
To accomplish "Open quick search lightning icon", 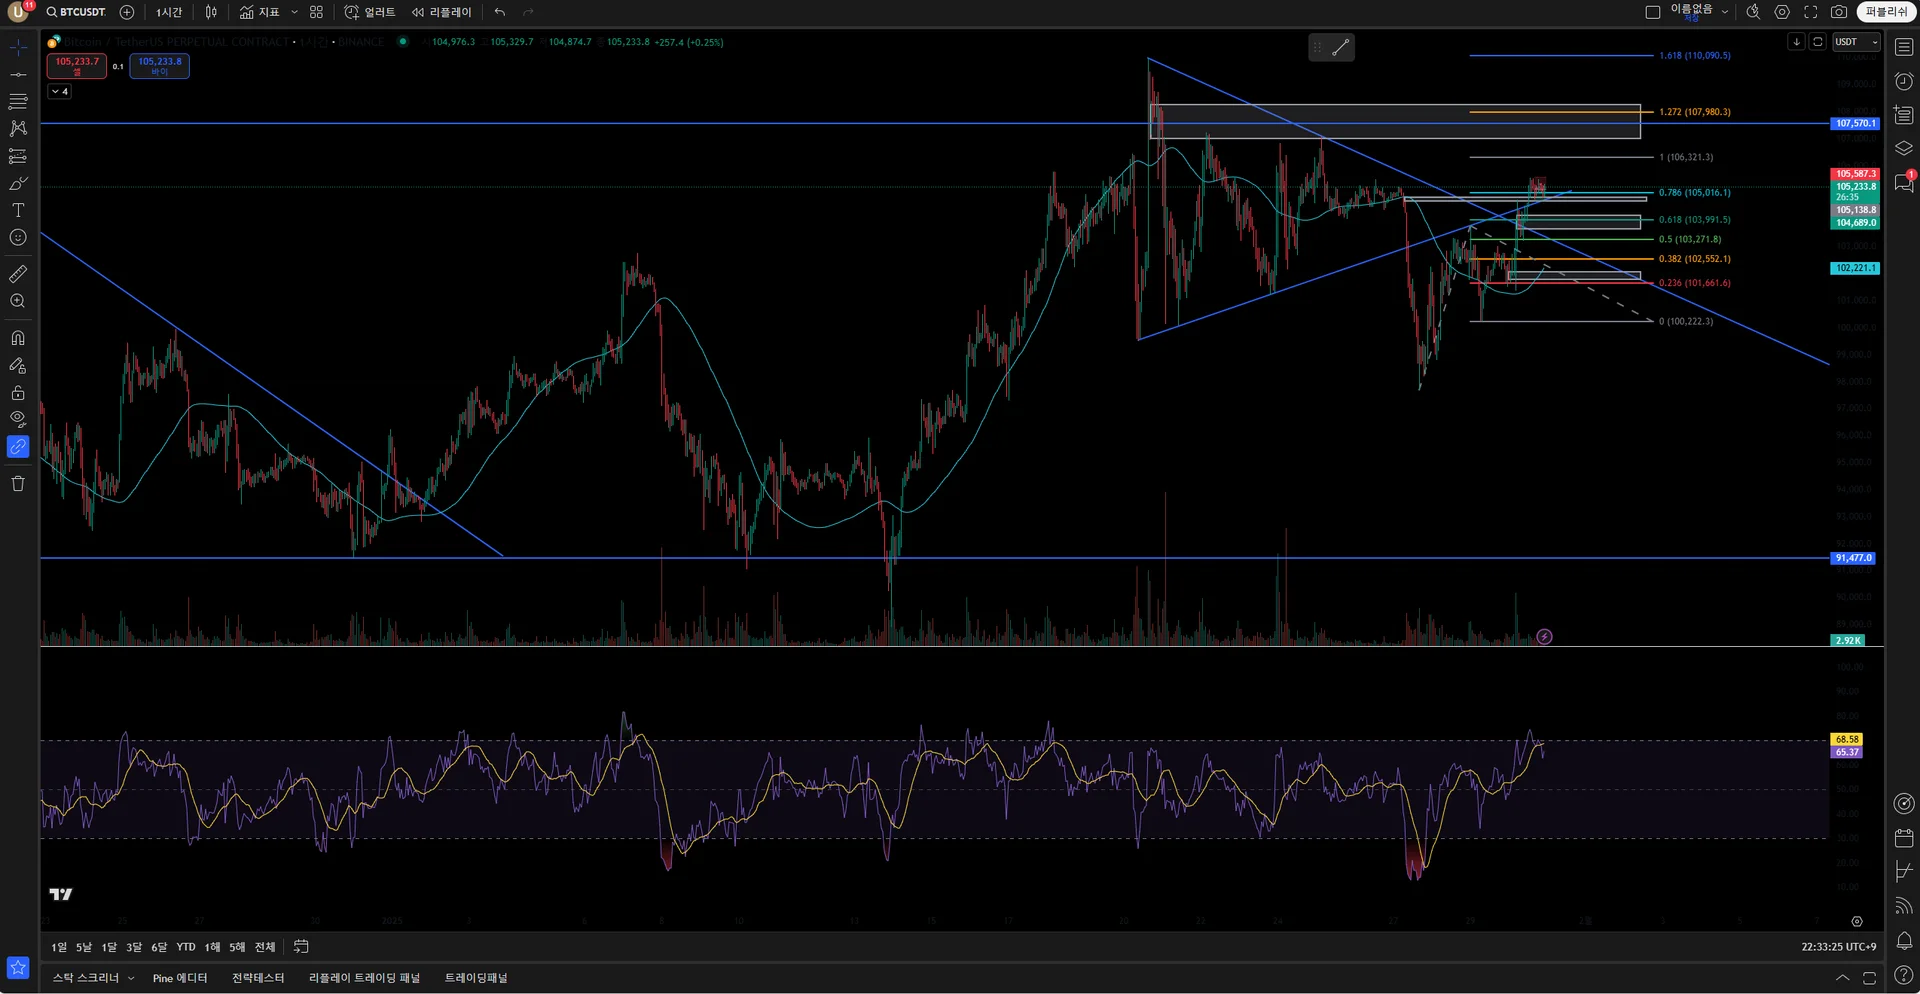I will [x=1753, y=12].
